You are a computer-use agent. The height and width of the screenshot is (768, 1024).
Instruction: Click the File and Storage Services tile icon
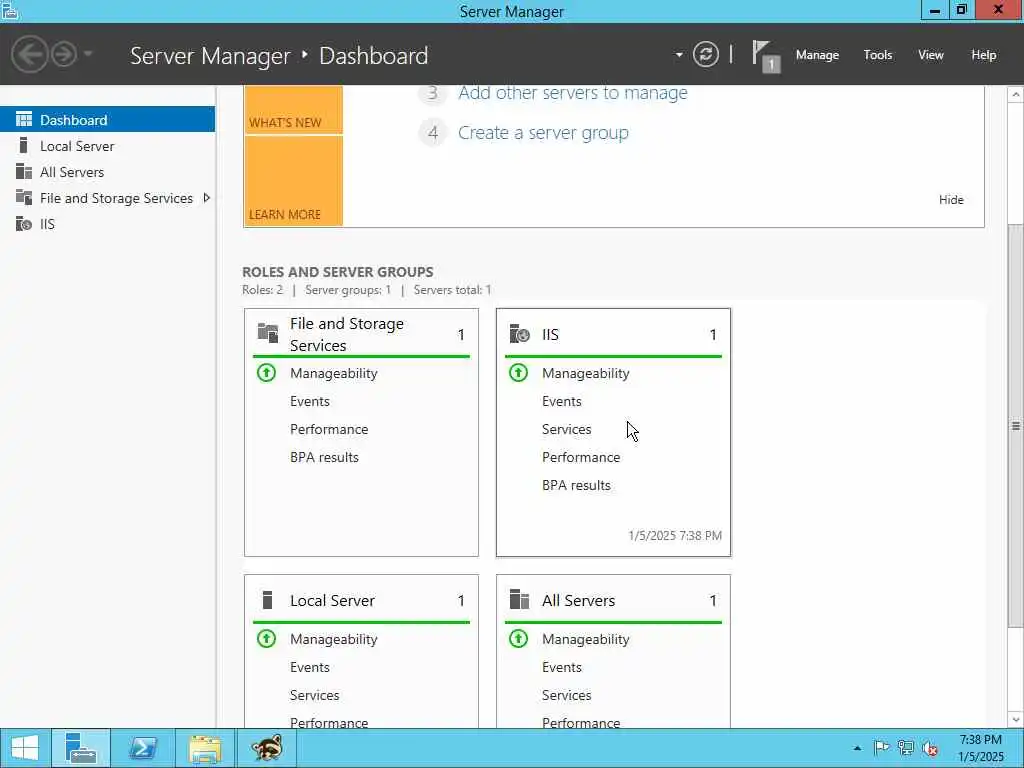click(x=268, y=333)
